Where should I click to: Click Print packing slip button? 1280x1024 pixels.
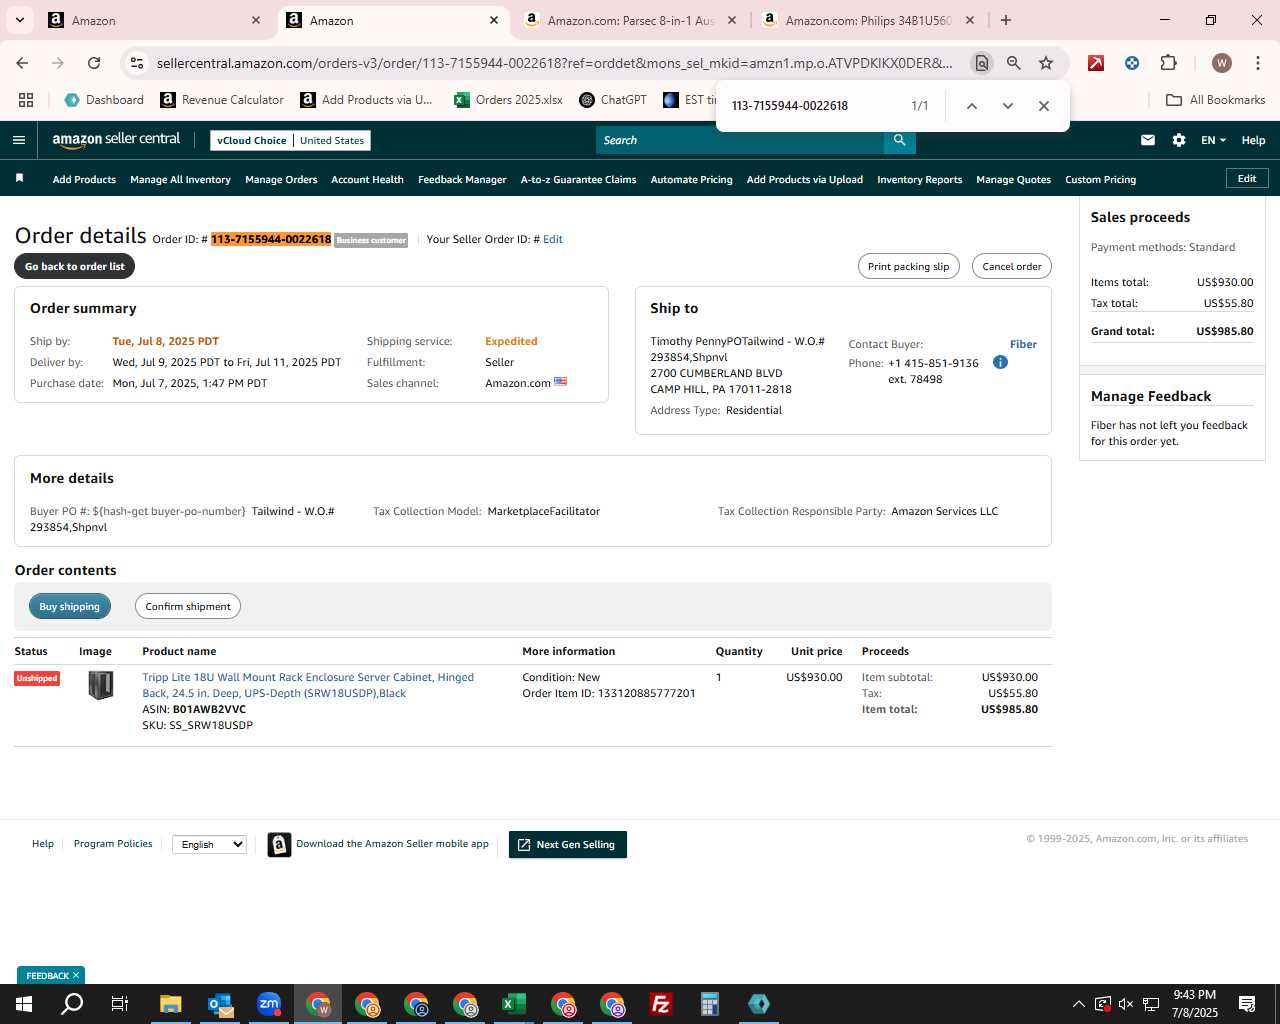point(908,266)
